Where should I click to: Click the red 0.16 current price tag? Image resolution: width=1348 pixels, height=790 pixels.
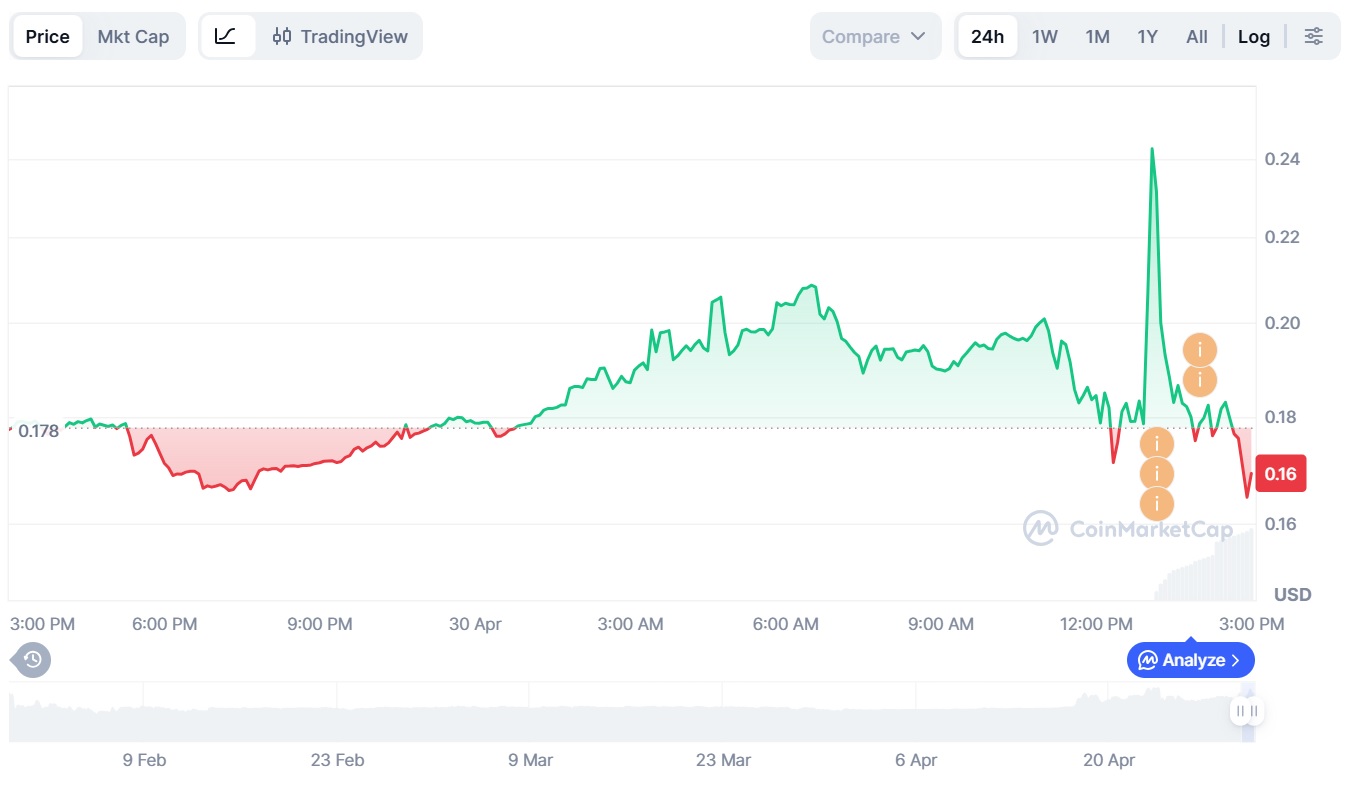click(x=1280, y=474)
